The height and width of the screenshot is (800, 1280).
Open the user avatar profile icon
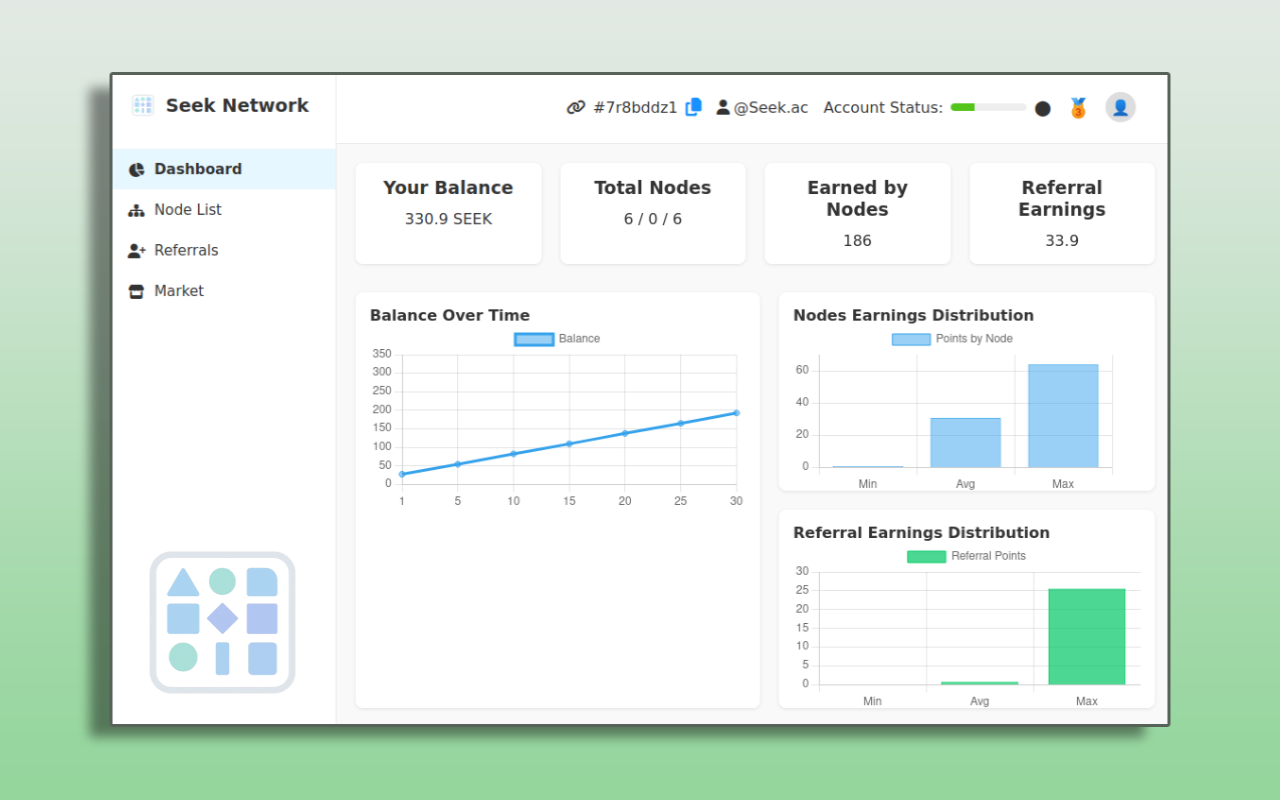point(1120,107)
